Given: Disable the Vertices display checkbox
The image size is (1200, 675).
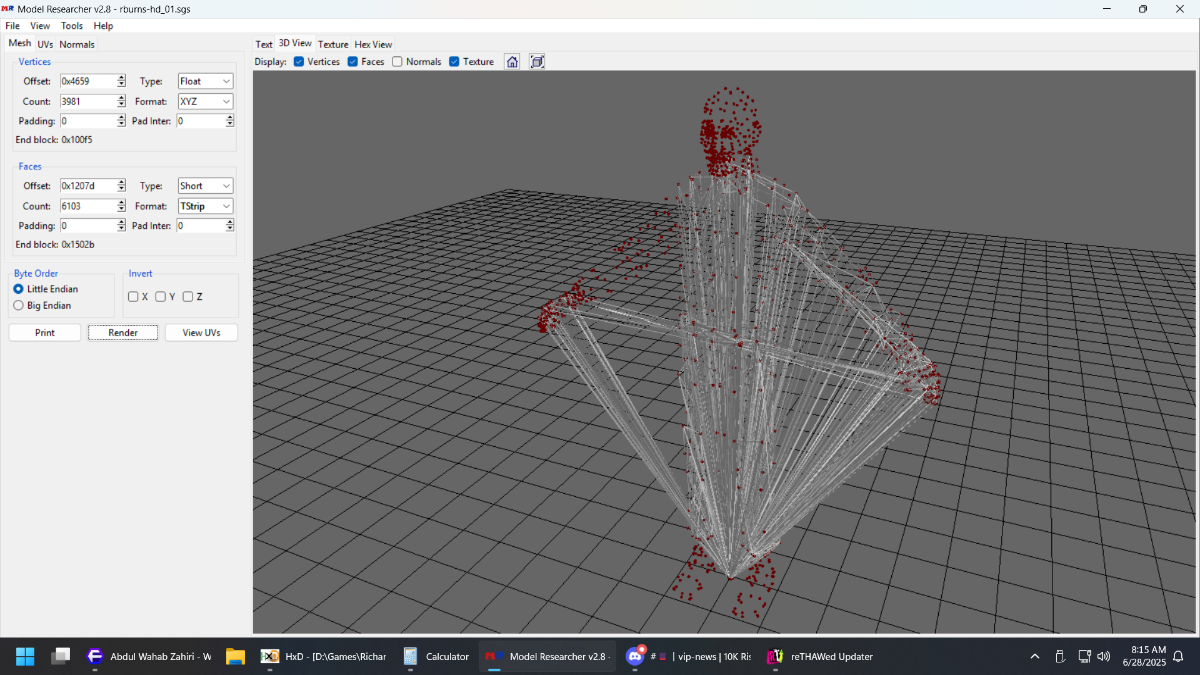Looking at the screenshot, I should pyautogui.click(x=299, y=62).
